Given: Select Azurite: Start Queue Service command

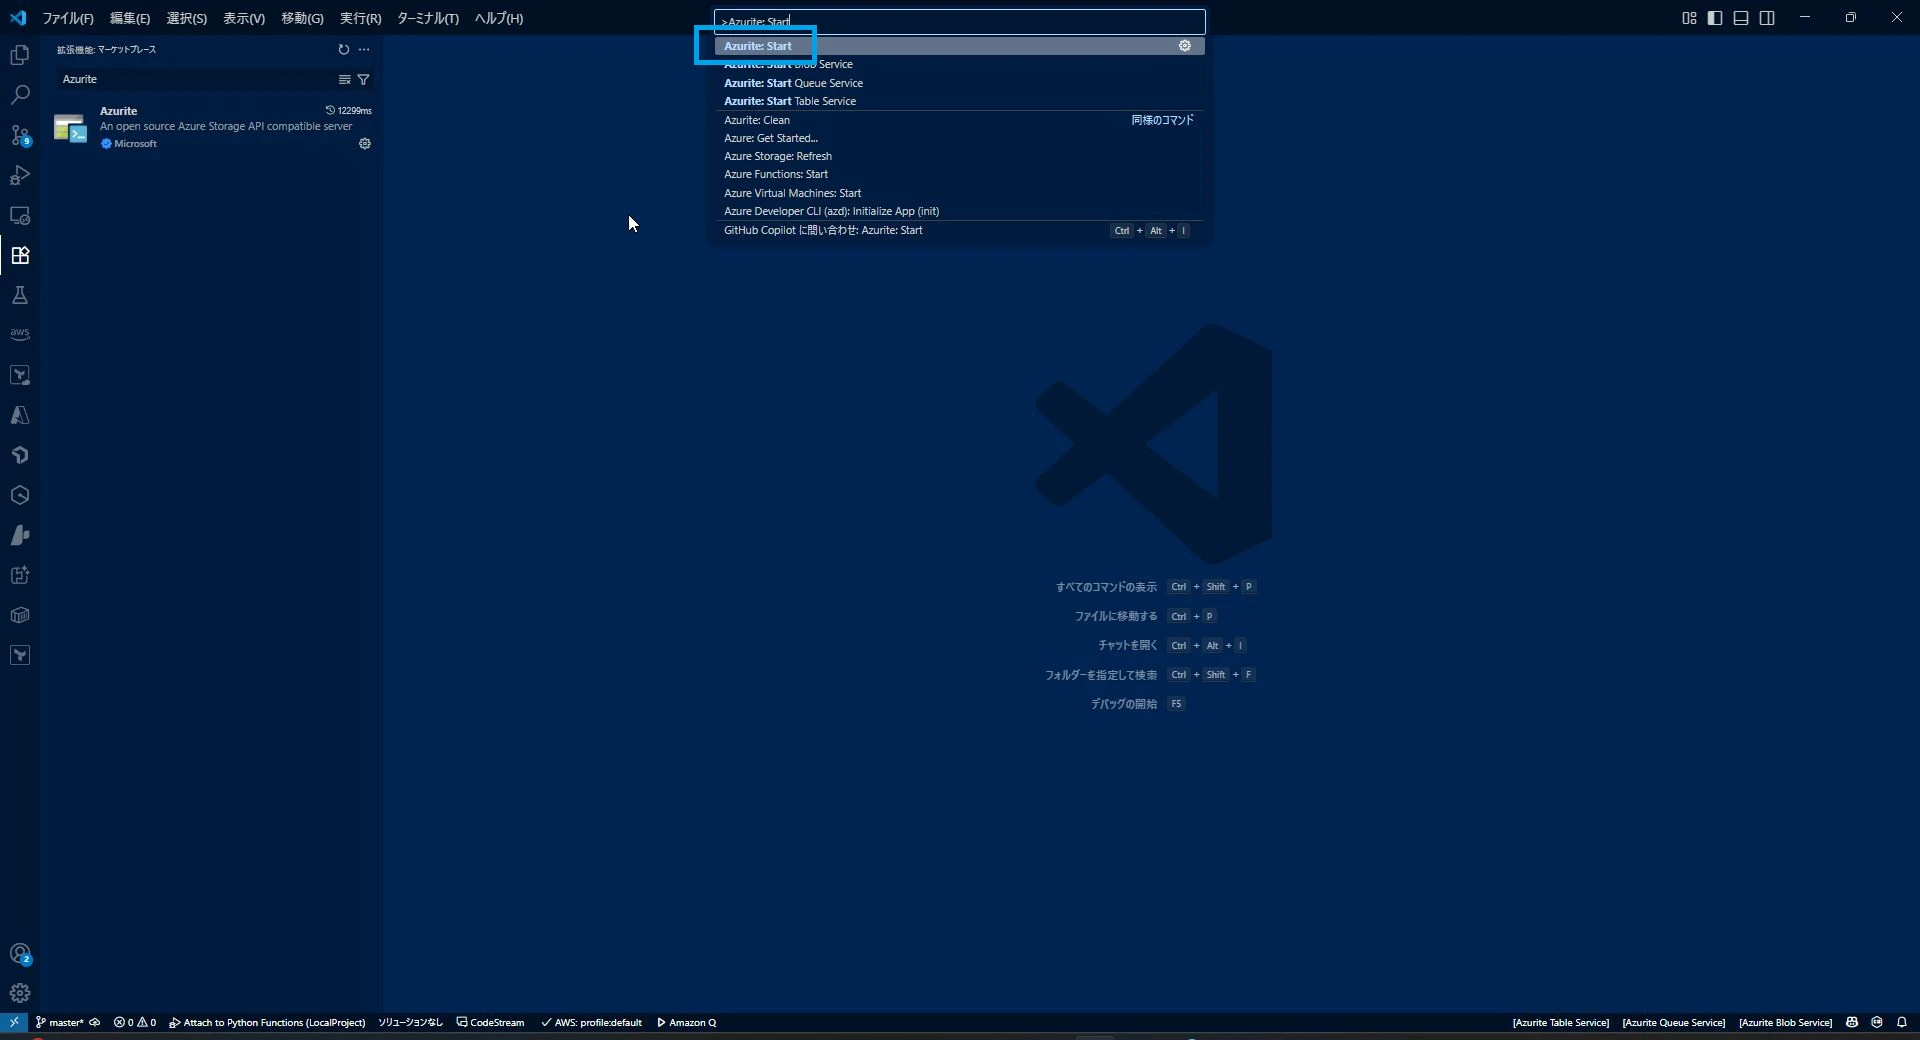Looking at the screenshot, I should point(959,83).
